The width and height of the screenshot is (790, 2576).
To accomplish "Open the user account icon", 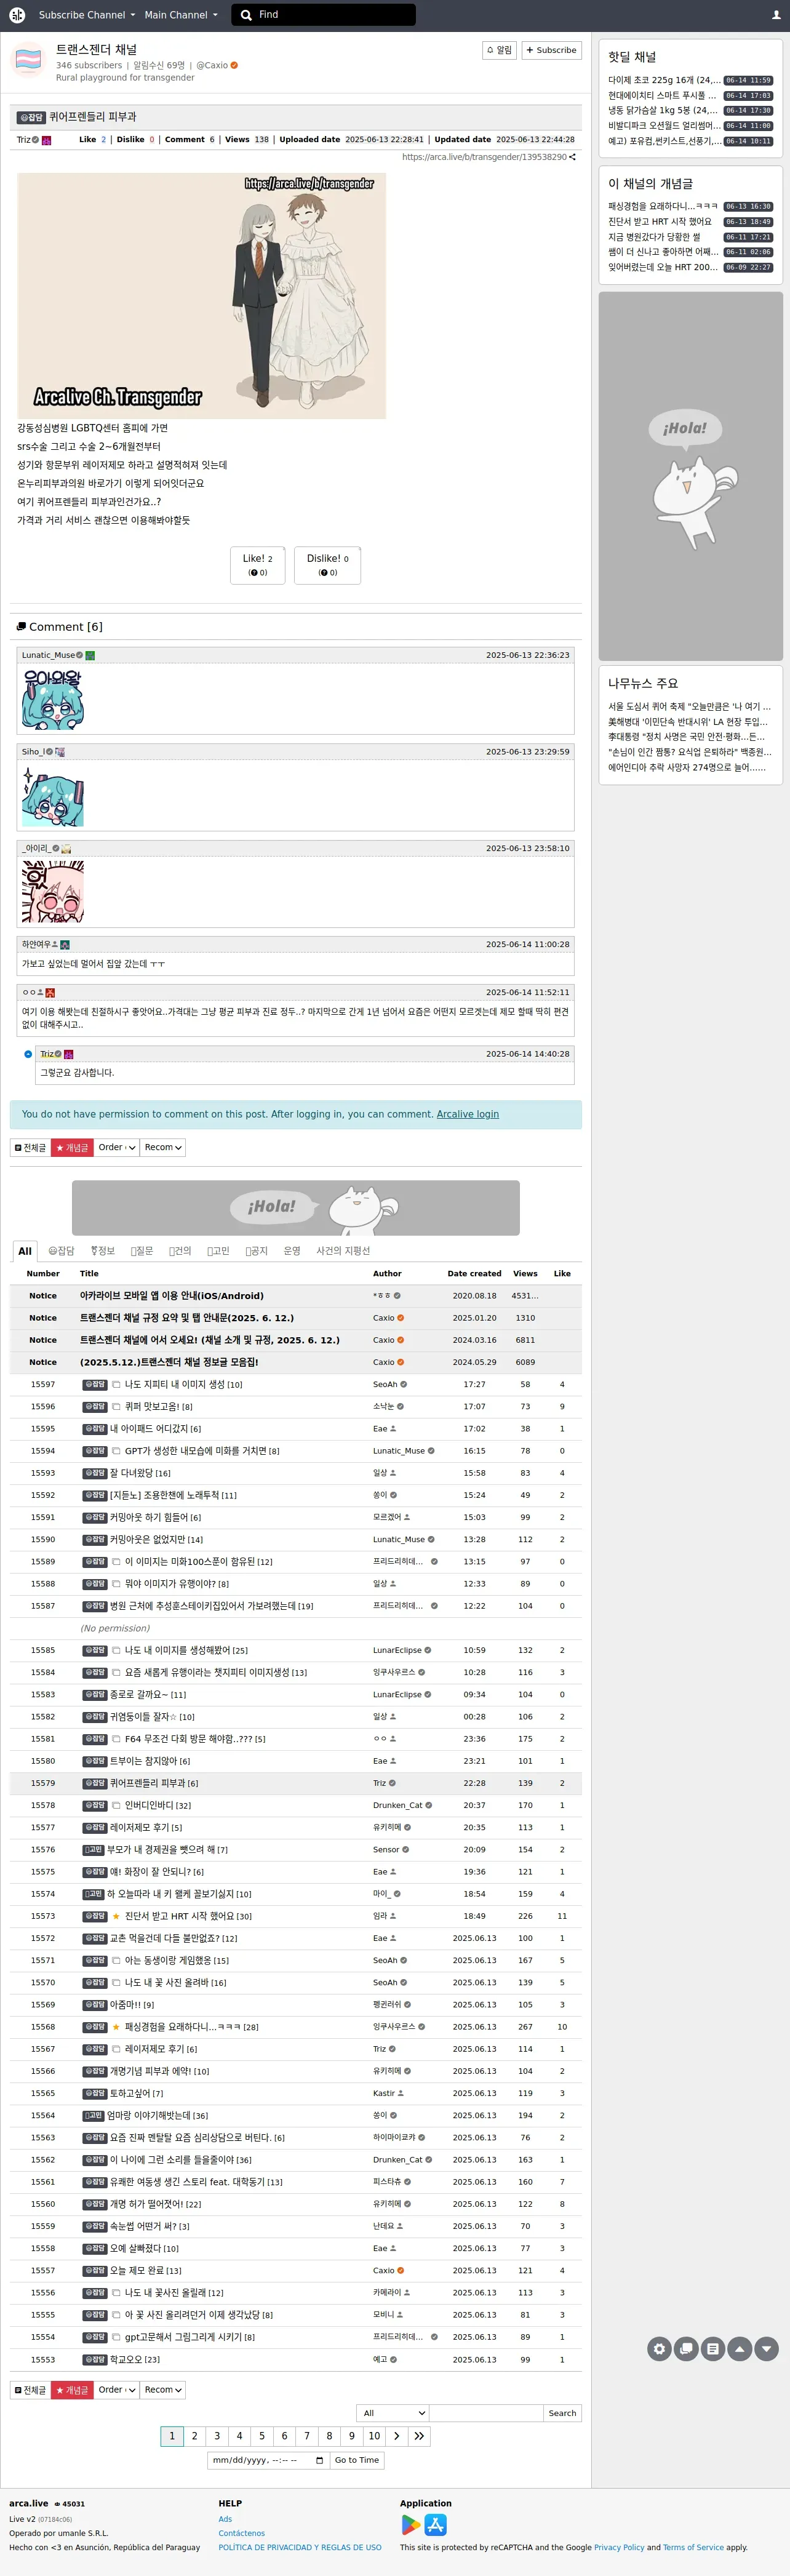I will pos(776,15).
